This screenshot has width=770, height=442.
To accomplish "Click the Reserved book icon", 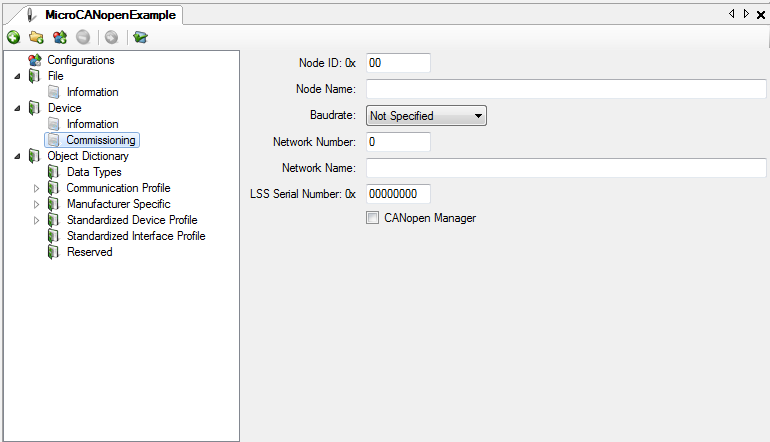I will coord(54,252).
